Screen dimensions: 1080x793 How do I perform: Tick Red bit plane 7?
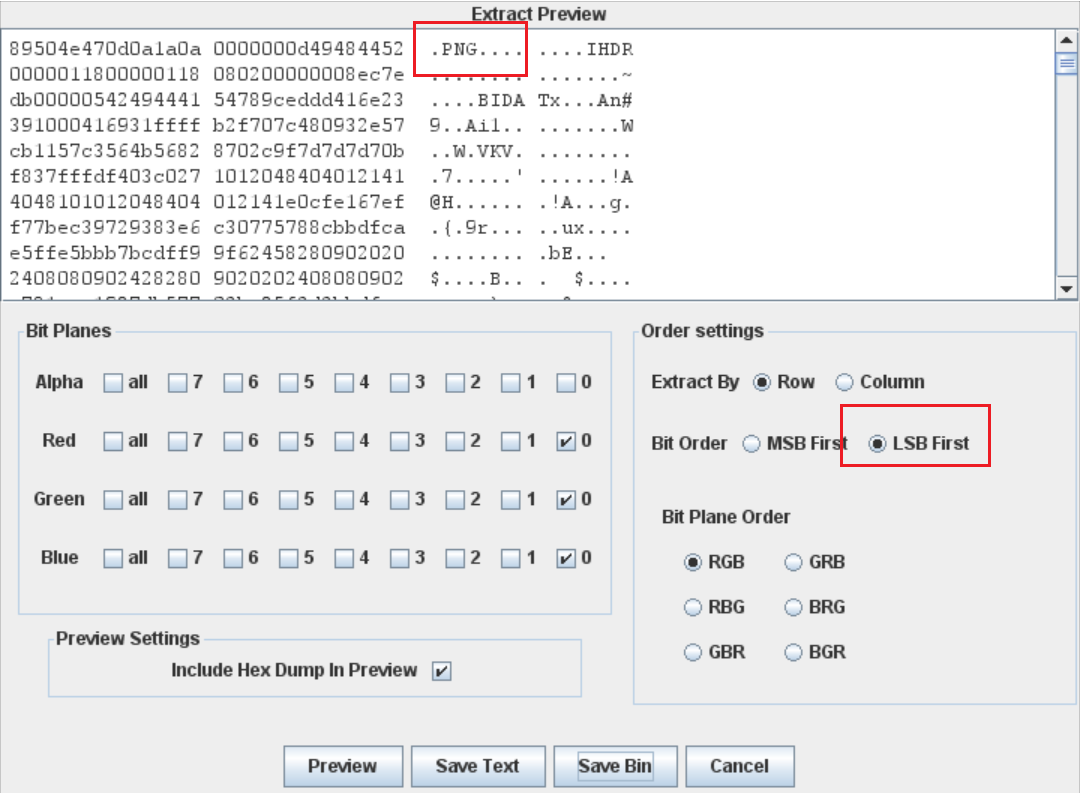pyautogui.click(x=178, y=441)
